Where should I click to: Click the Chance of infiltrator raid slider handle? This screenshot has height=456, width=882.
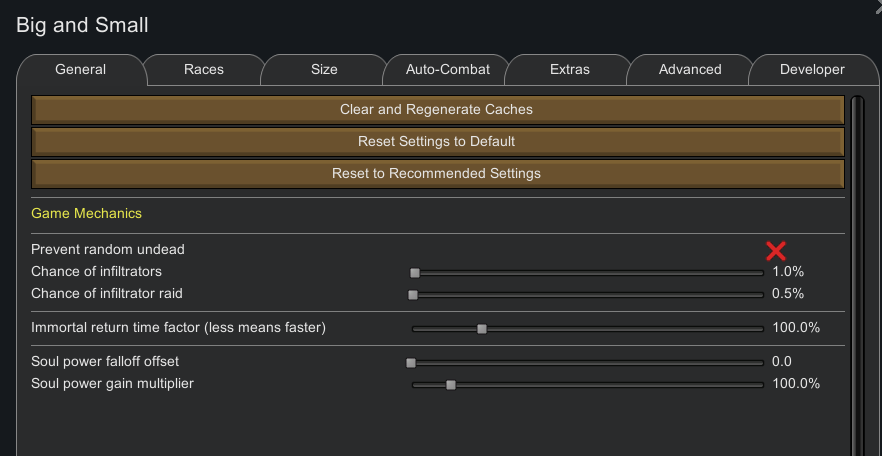point(413,295)
